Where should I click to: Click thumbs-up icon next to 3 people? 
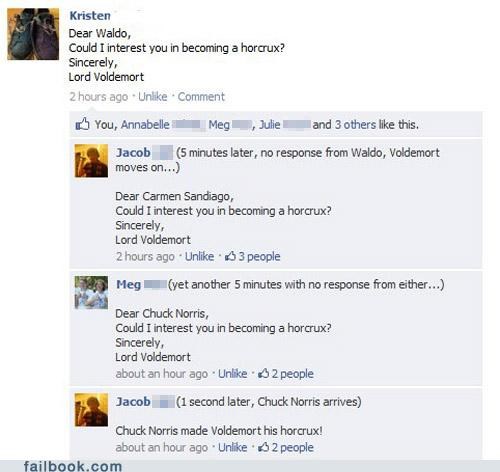coord(230,256)
